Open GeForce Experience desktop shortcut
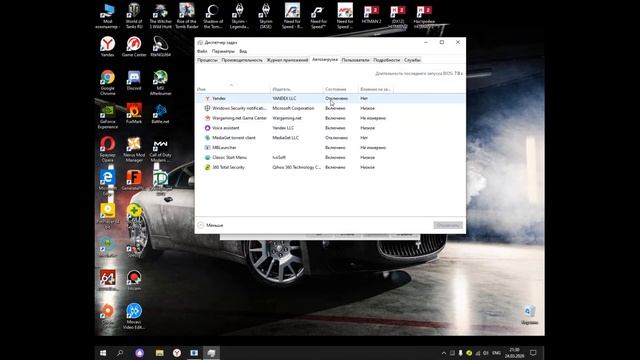640x360 pixels. [x=108, y=116]
